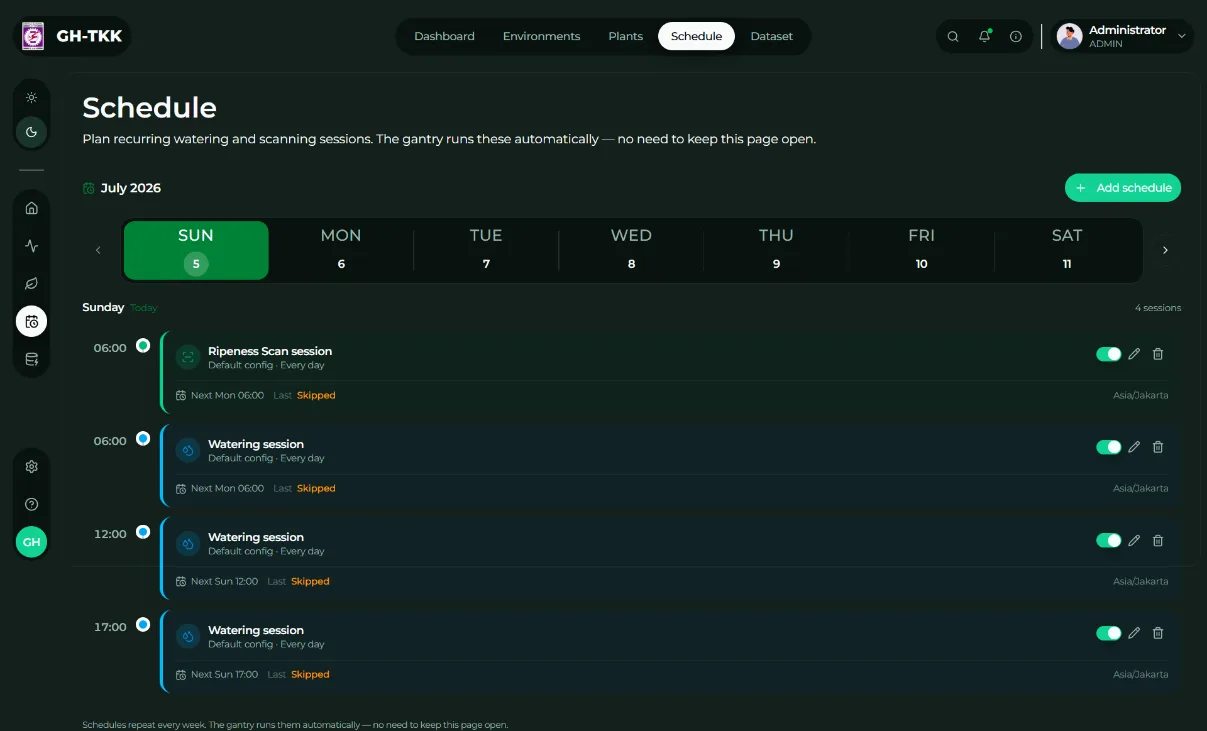Viewport: 1207px width, 731px height.
Task: Click Skipped status in 17:00 Watering card
Action: point(310,674)
